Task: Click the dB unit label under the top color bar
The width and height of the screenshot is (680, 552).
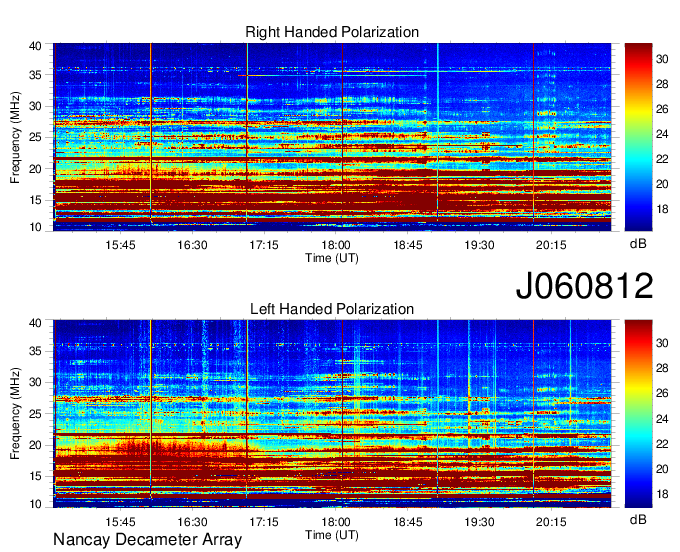Action: [638, 244]
